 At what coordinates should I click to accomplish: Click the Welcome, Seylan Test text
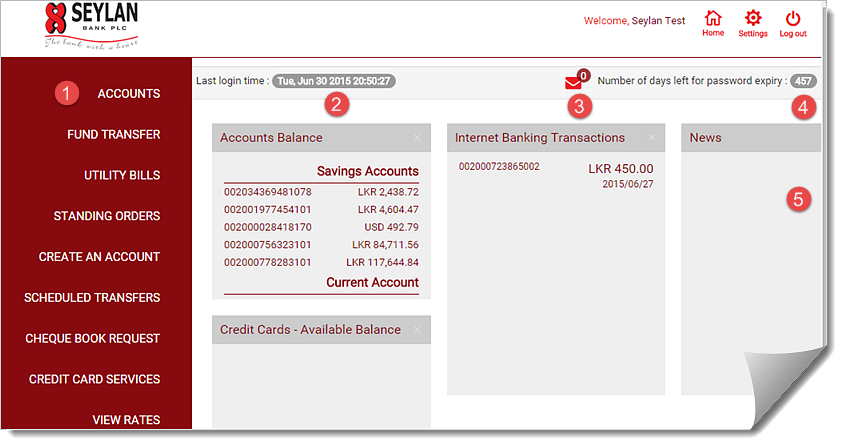pos(634,21)
